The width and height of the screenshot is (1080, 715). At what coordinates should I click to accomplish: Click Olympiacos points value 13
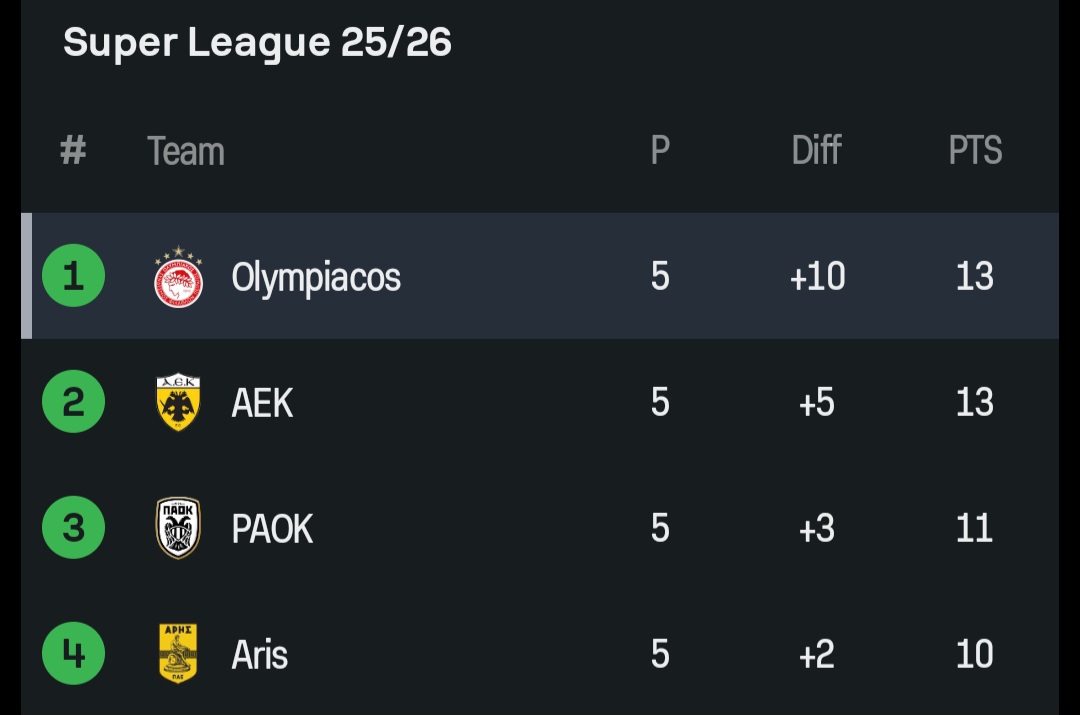(974, 277)
